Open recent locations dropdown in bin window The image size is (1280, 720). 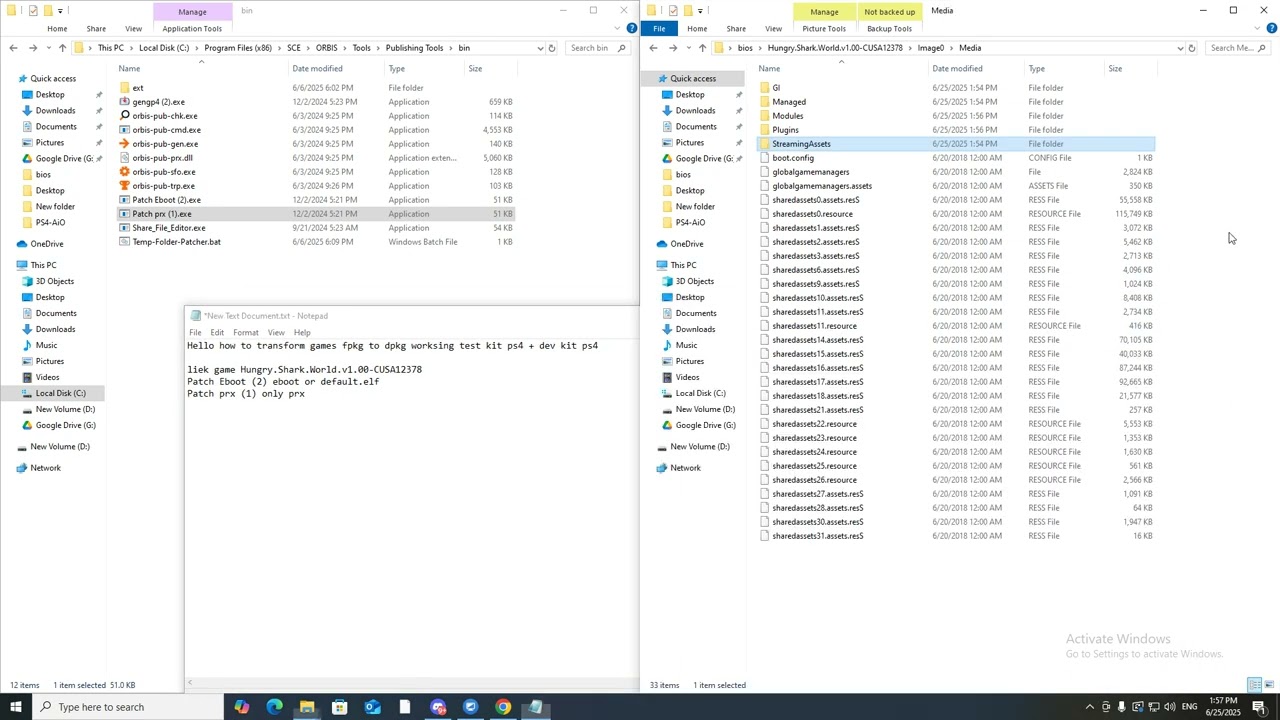click(48, 48)
